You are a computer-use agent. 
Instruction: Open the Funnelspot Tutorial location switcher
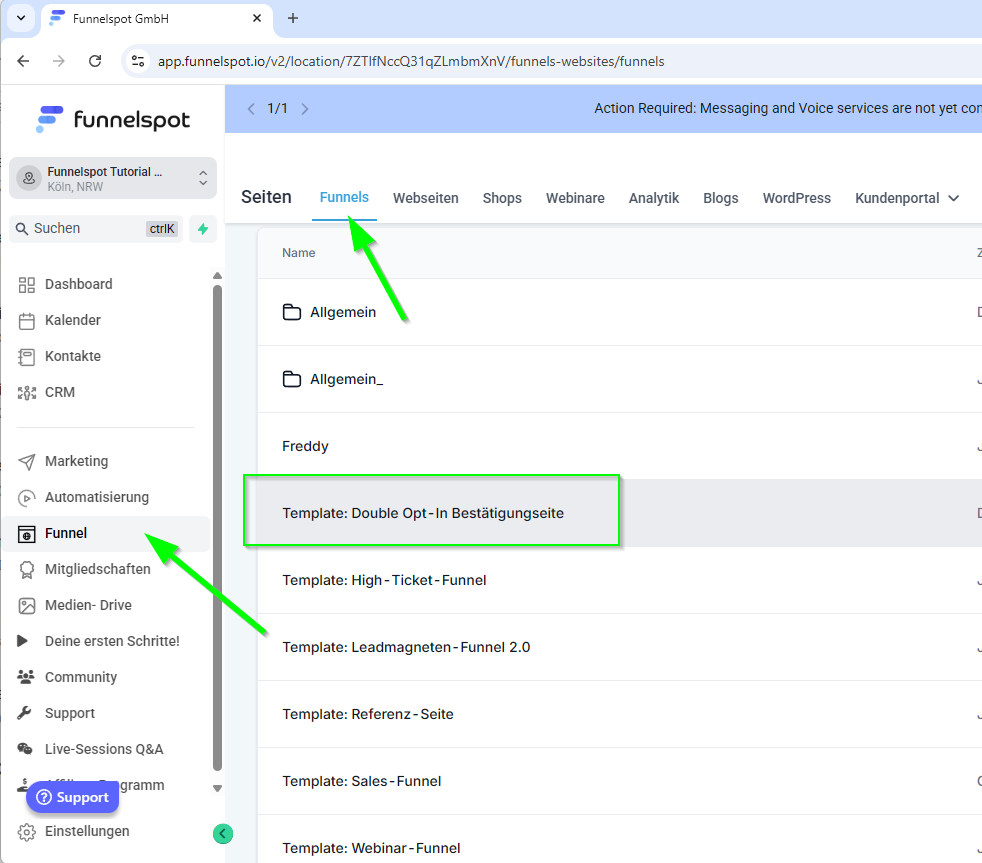(x=113, y=178)
